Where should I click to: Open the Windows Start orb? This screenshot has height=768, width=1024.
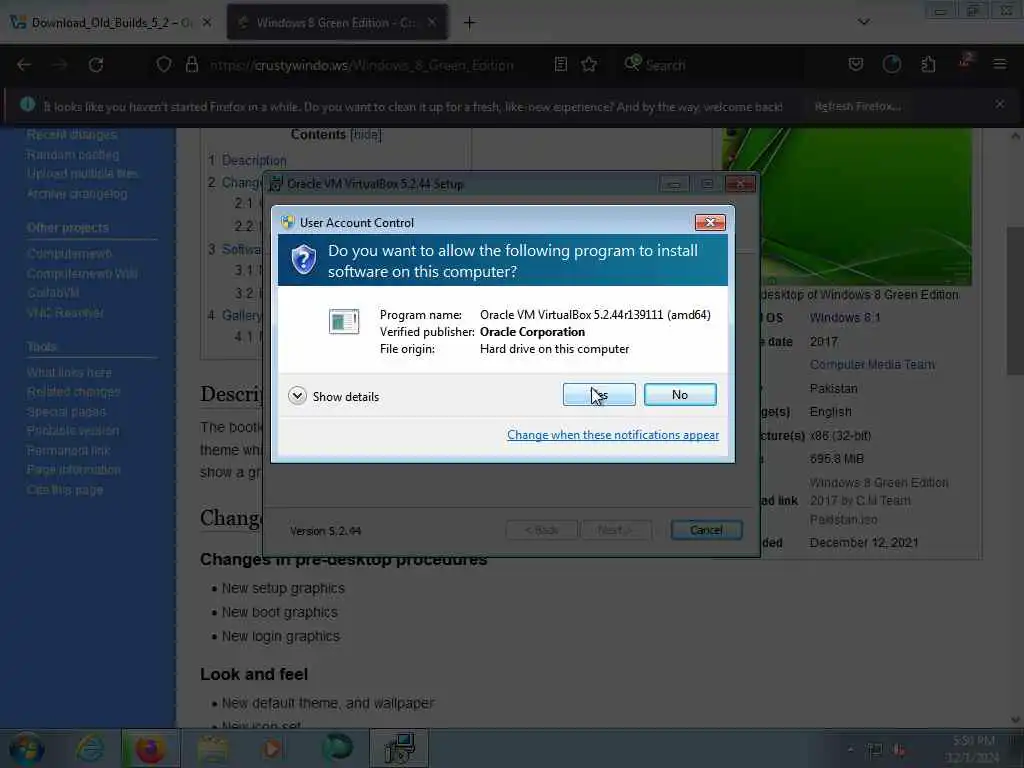27,749
